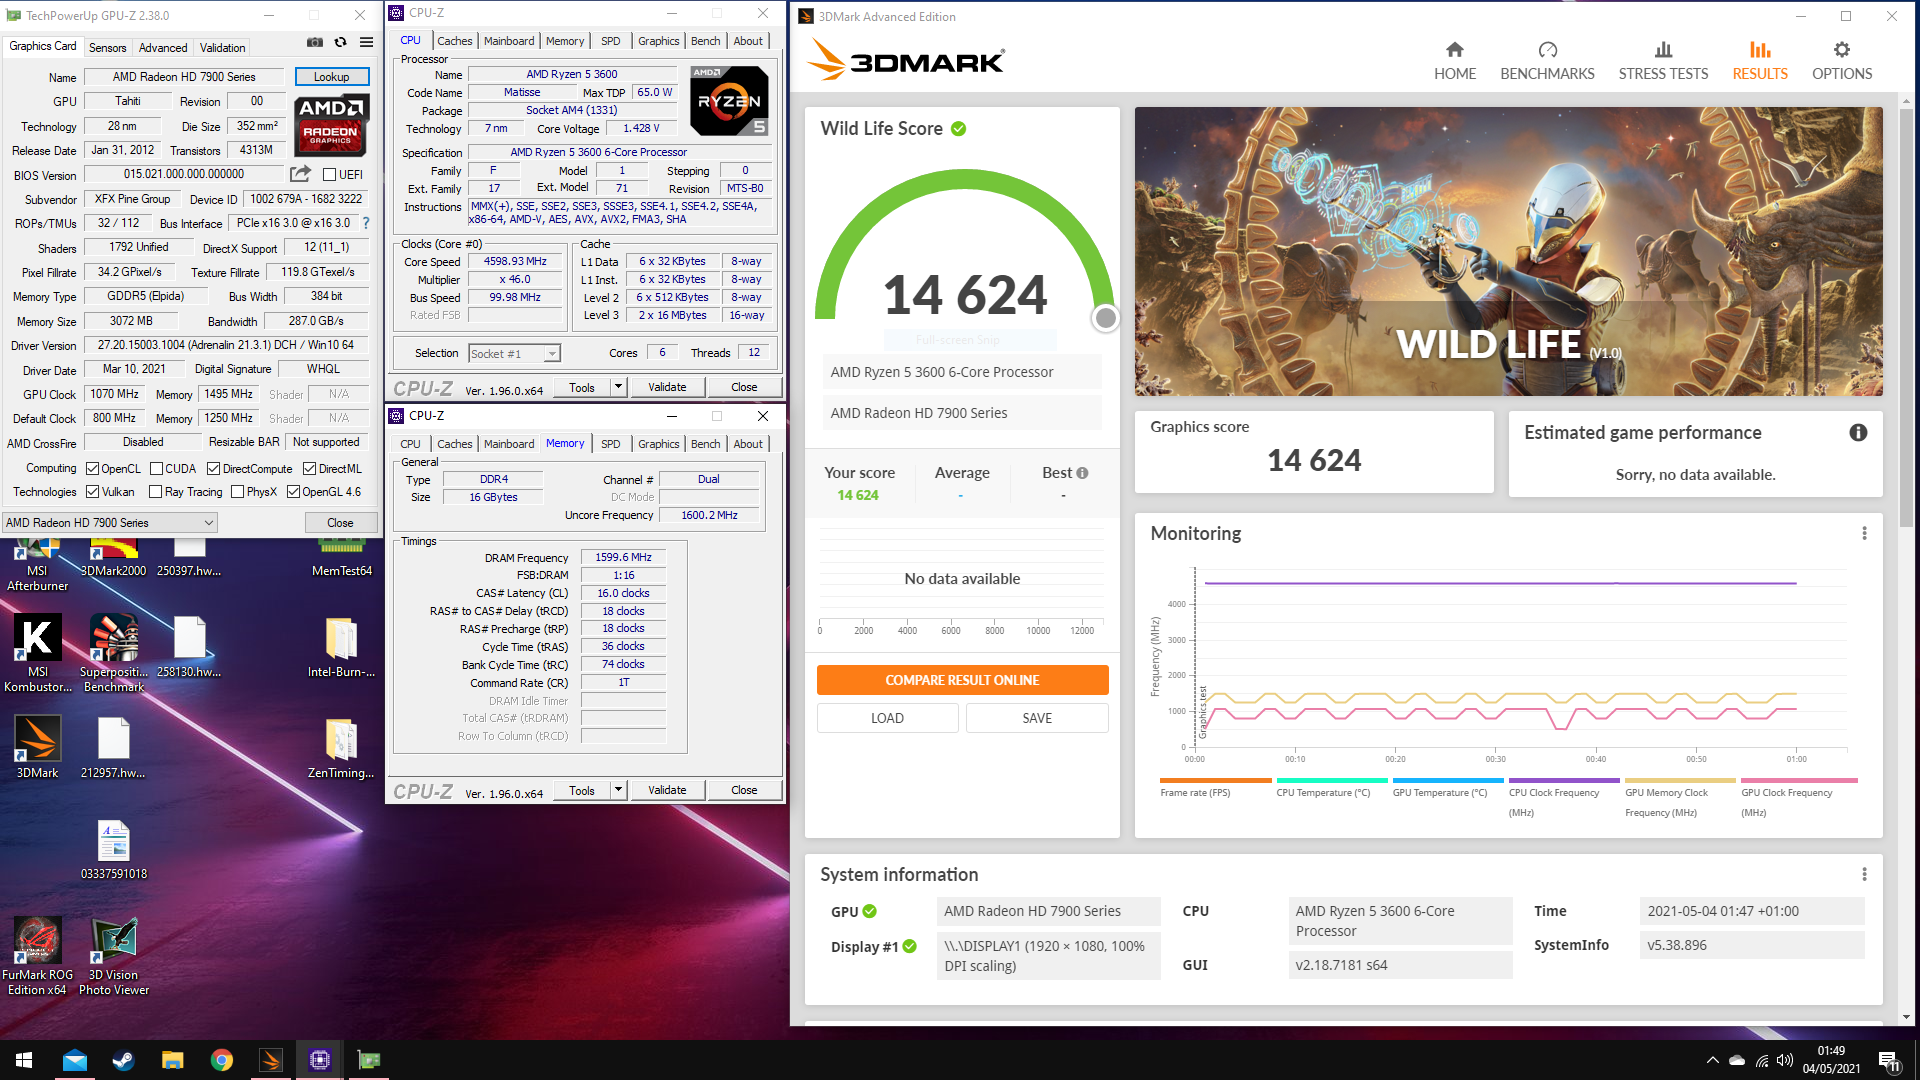
Task: Click the 3DMark vertical scrollbar down arrow
Action: [x=1906, y=1017]
